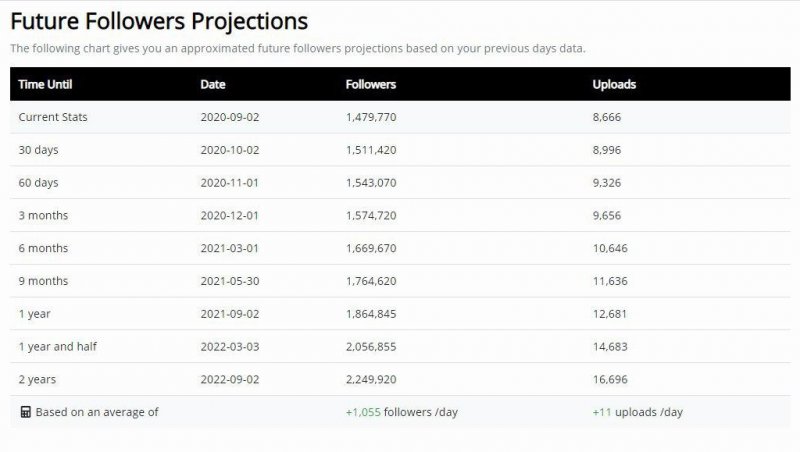The image size is (800, 452).
Task: Click the calculator icon in the bottom row
Action: pyautogui.click(x=25, y=412)
